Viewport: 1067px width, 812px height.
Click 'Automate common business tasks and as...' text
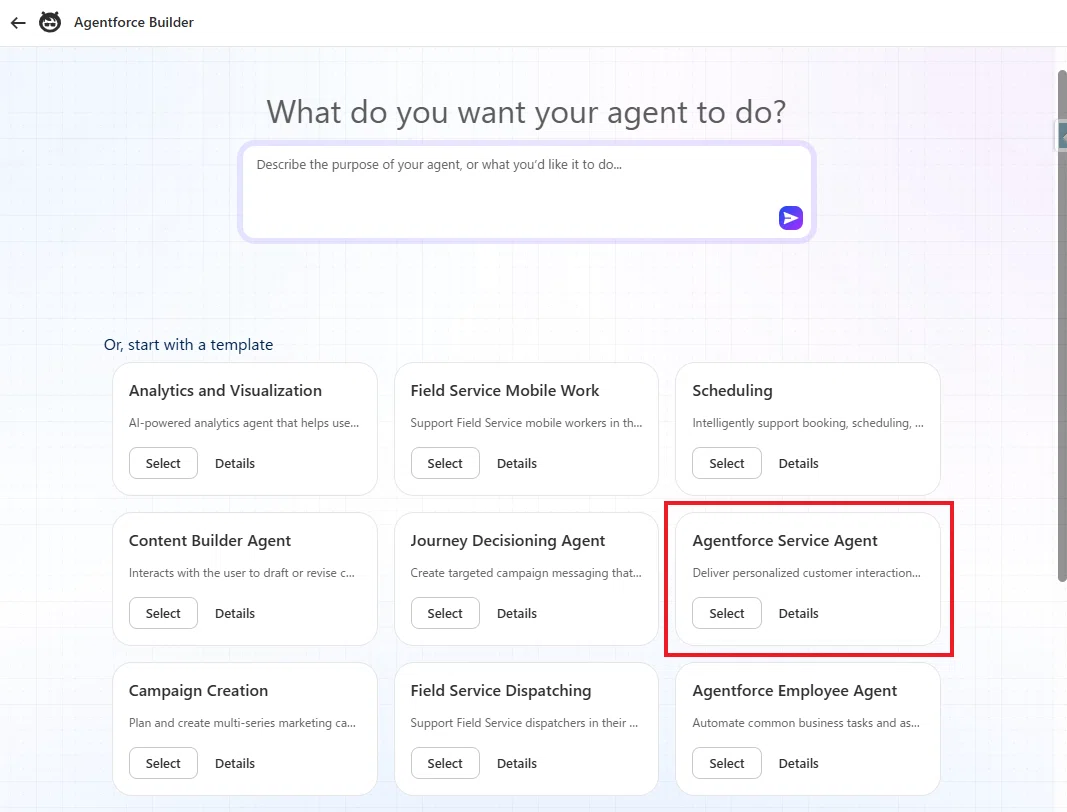pyautogui.click(x=806, y=723)
